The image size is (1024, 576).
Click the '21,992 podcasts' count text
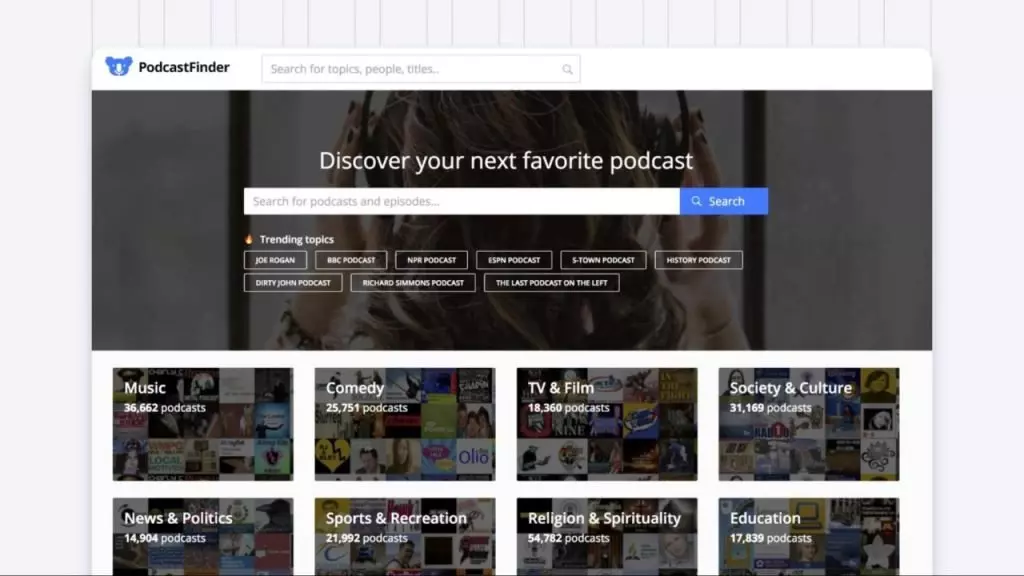366,538
